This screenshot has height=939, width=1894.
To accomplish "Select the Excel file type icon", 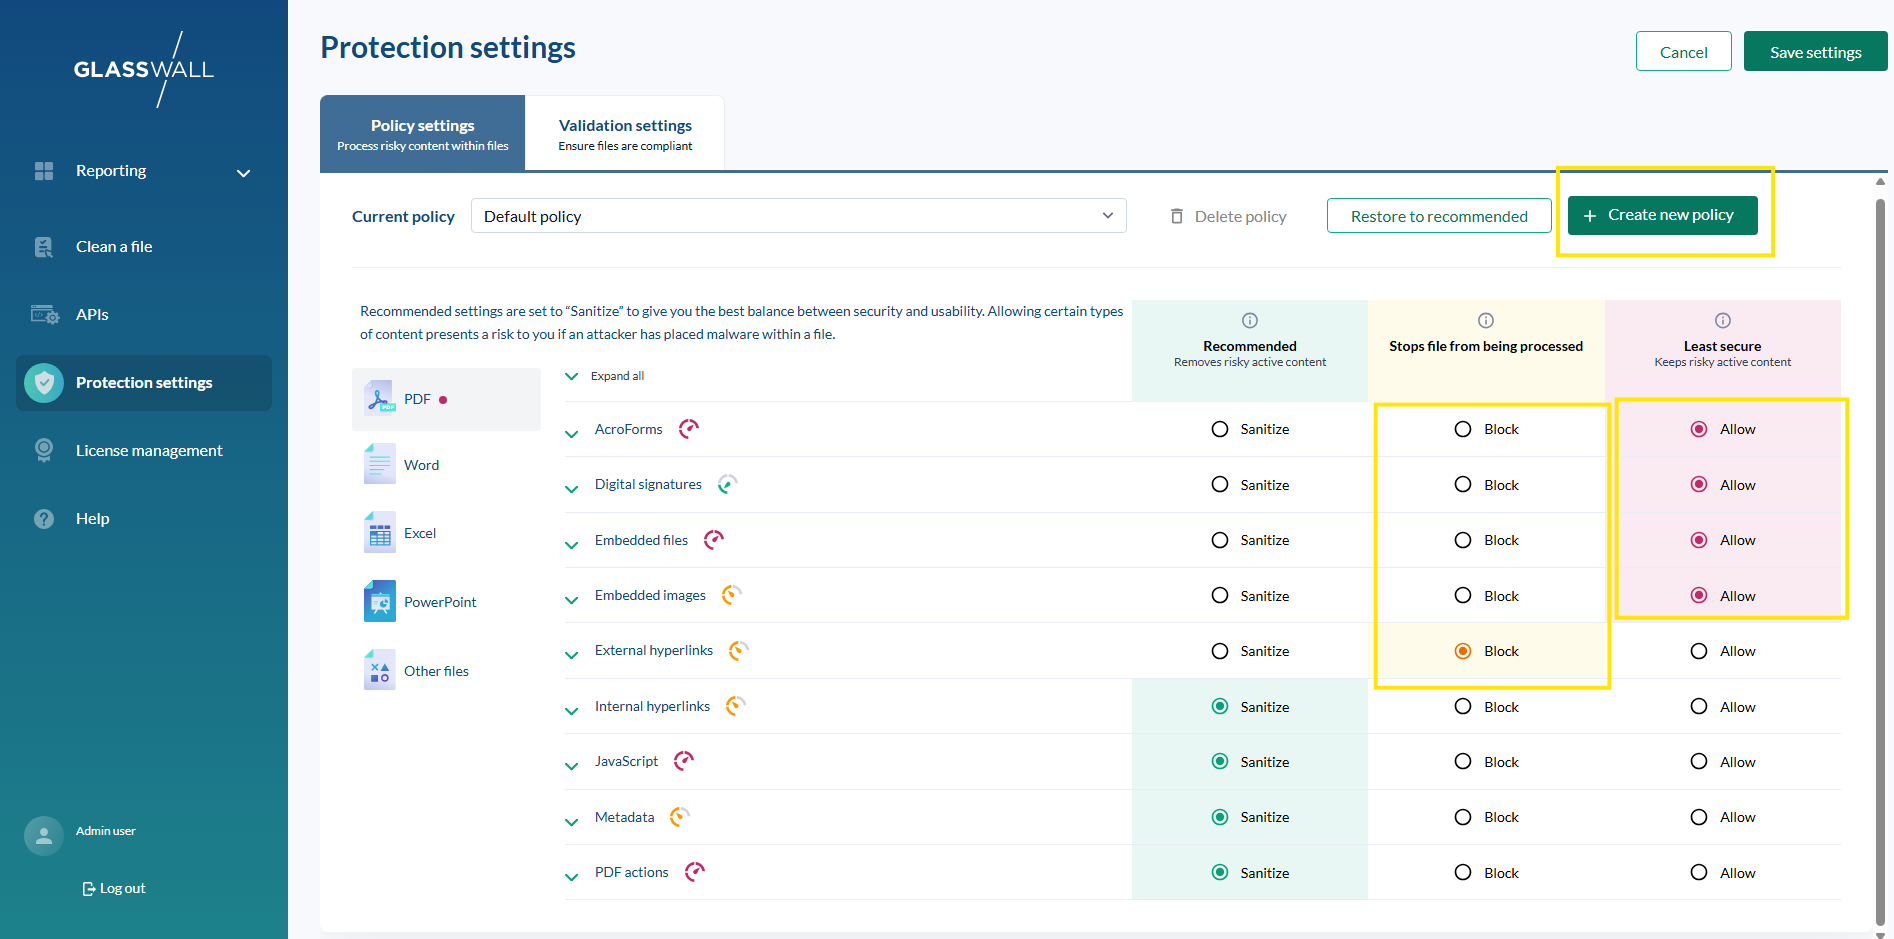I will tap(380, 533).
